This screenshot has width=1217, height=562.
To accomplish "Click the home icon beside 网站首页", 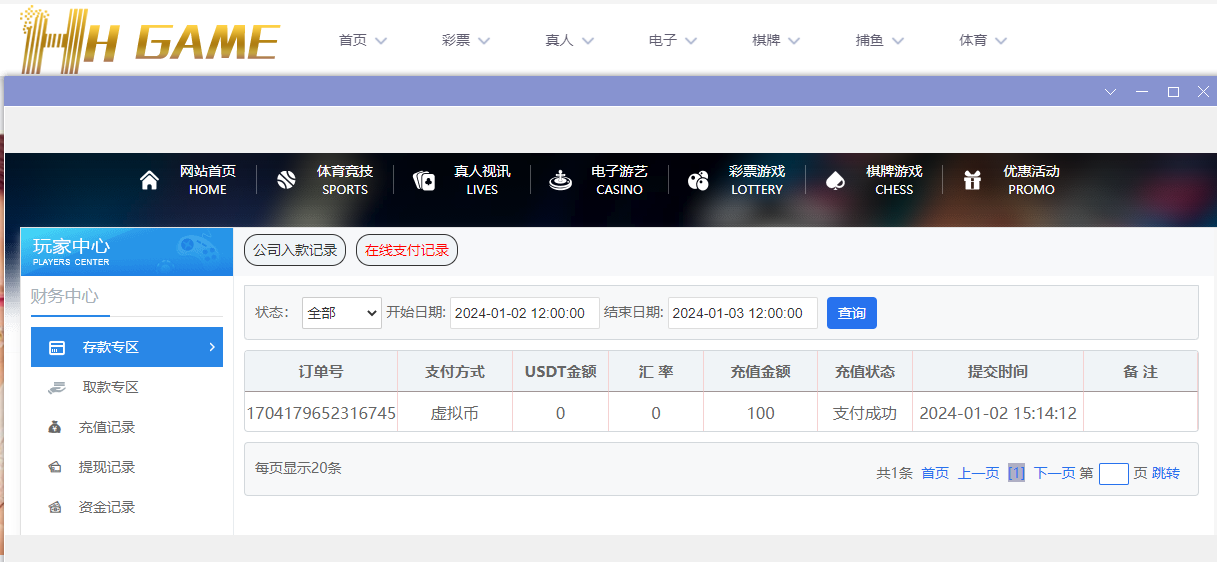I will pyautogui.click(x=149, y=180).
